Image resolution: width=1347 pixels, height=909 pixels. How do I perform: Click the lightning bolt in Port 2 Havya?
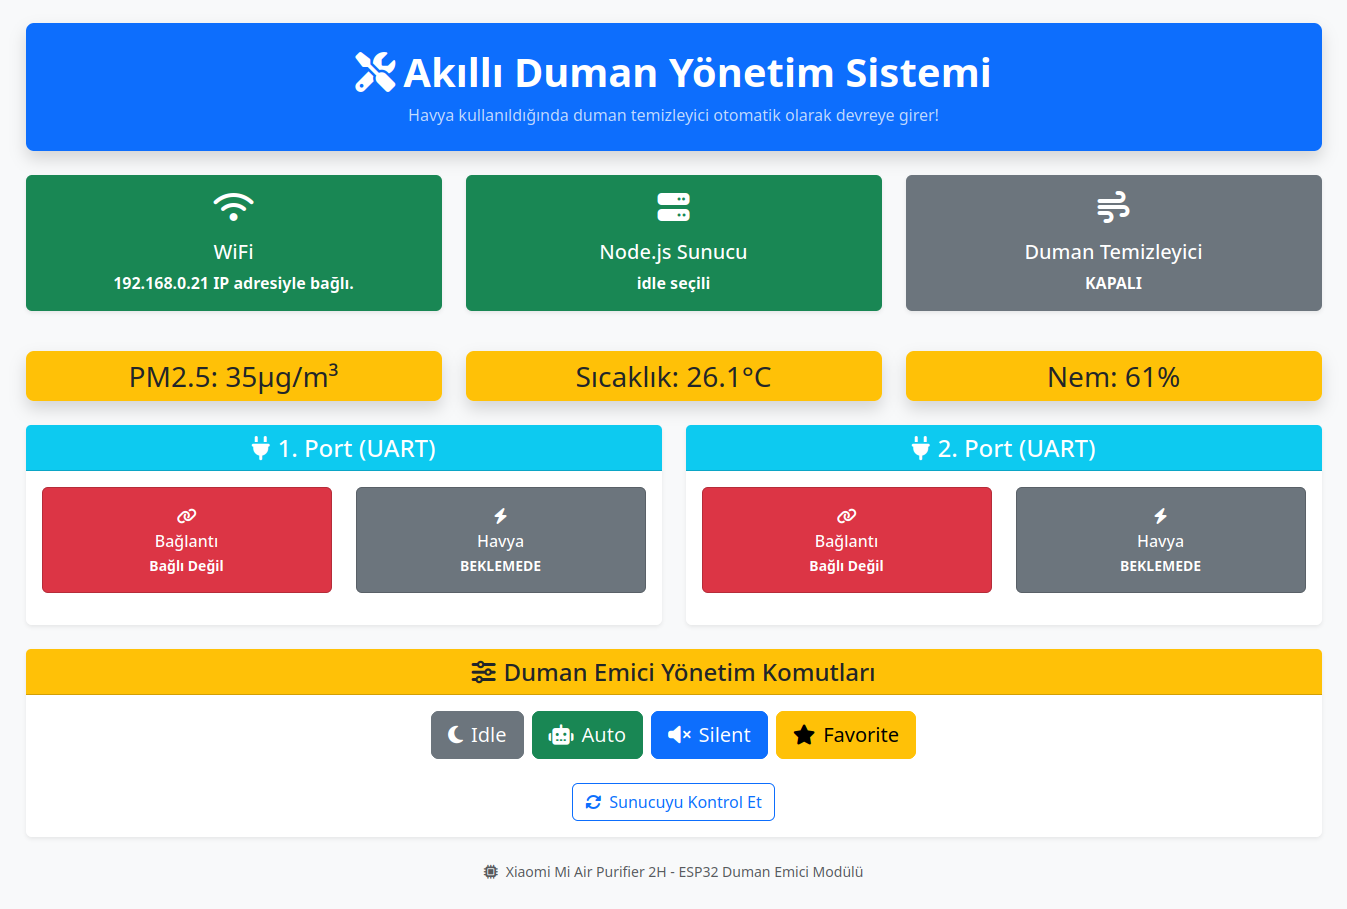pyautogui.click(x=1160, y=516)
